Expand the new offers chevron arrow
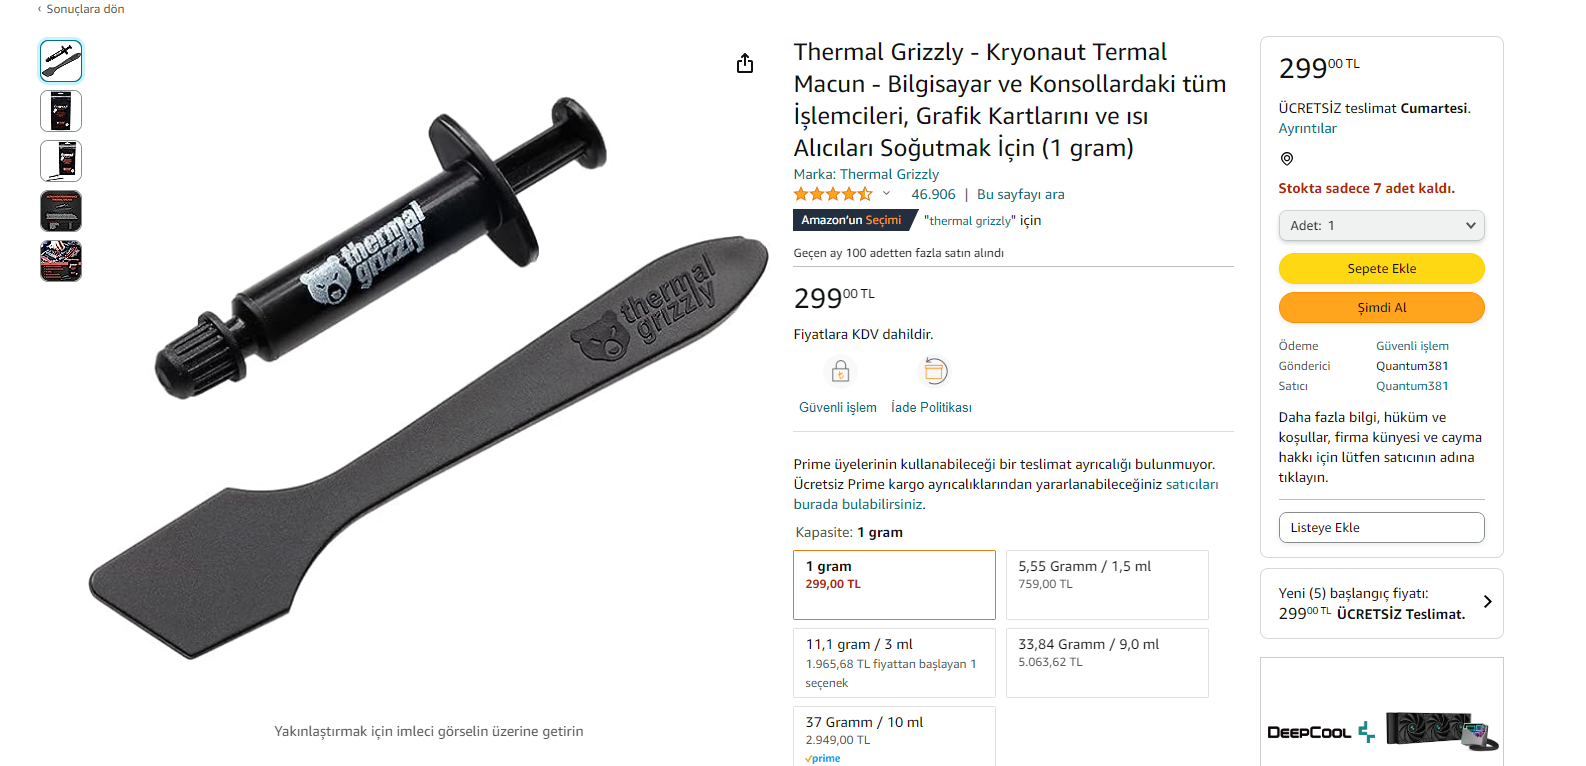1586x766 pixels. [1487, 602]
